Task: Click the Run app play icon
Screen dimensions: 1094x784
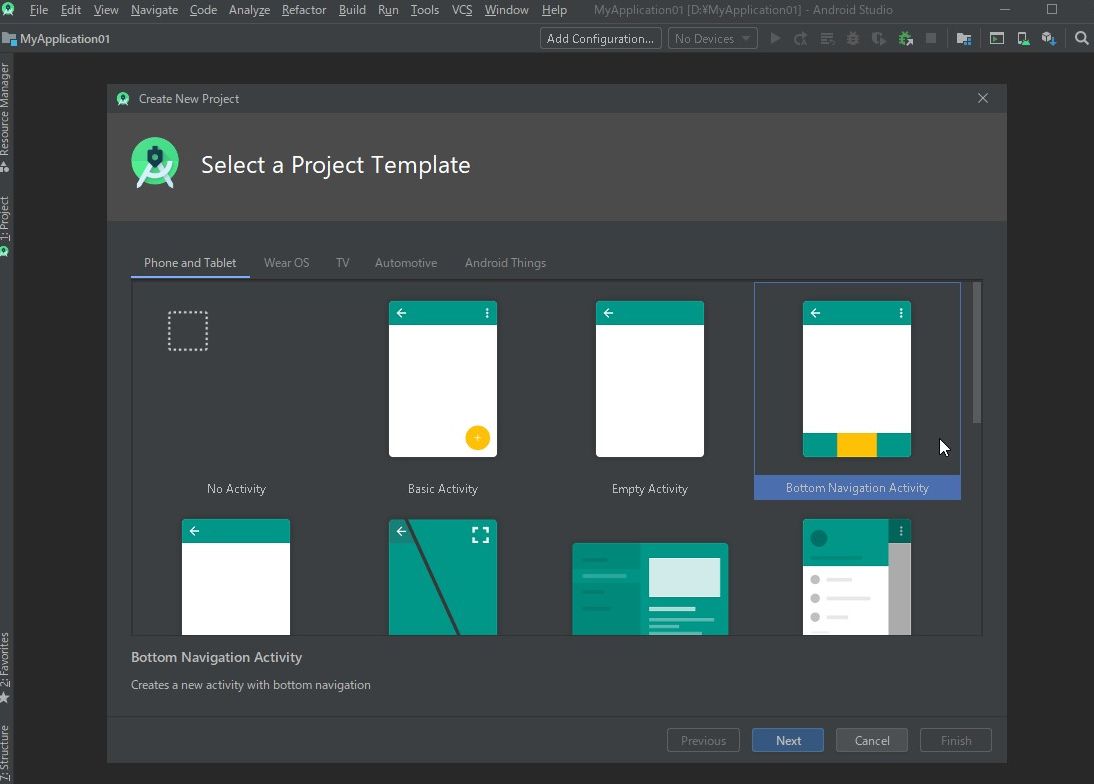Action: [x=776, y=38]
